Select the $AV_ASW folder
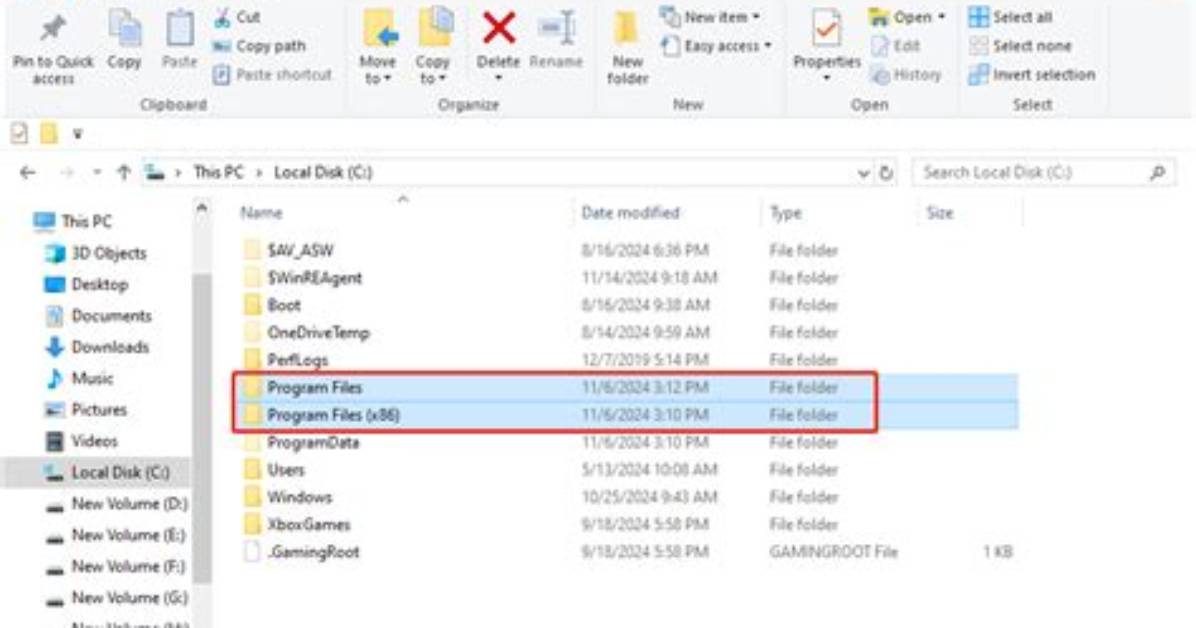 [x=288, y=250]
